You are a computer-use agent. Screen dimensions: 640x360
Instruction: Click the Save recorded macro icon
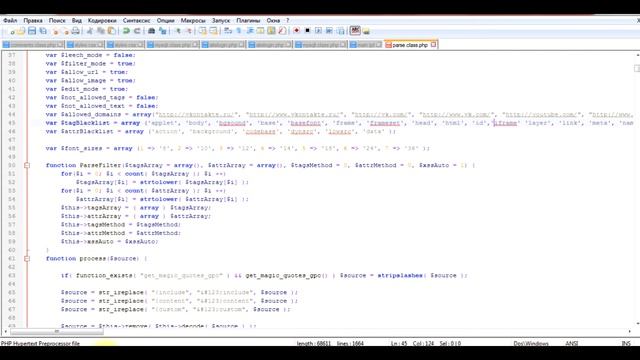[x=340, y=31]
